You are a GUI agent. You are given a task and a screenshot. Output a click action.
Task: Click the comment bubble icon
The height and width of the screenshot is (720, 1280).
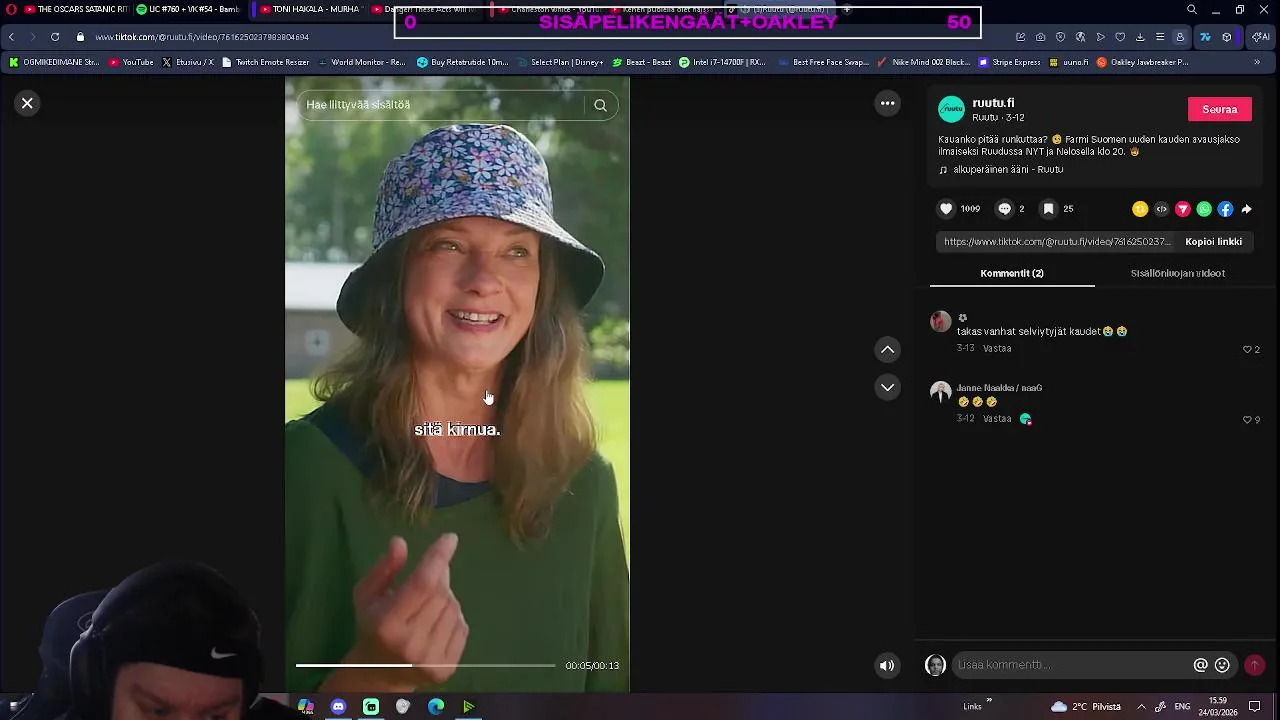pyautogui.click(x=1004, y=209)
